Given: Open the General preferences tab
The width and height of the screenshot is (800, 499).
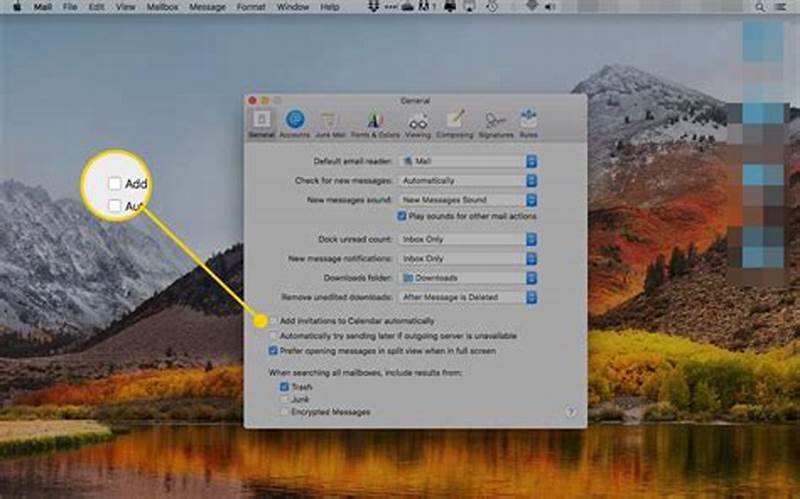Looking at the screenshot, I should coord(262,124).
